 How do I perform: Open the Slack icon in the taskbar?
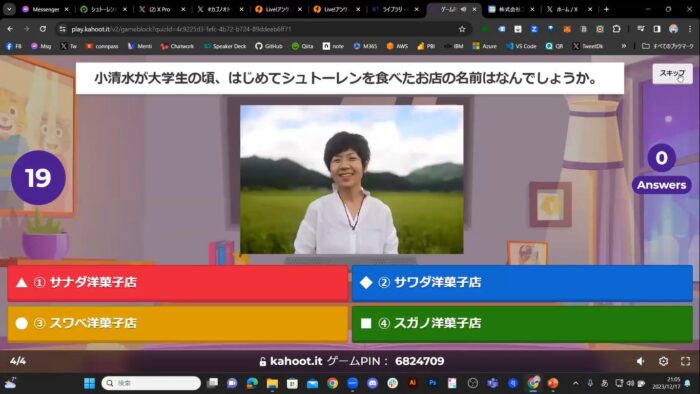tap(392, 383)
